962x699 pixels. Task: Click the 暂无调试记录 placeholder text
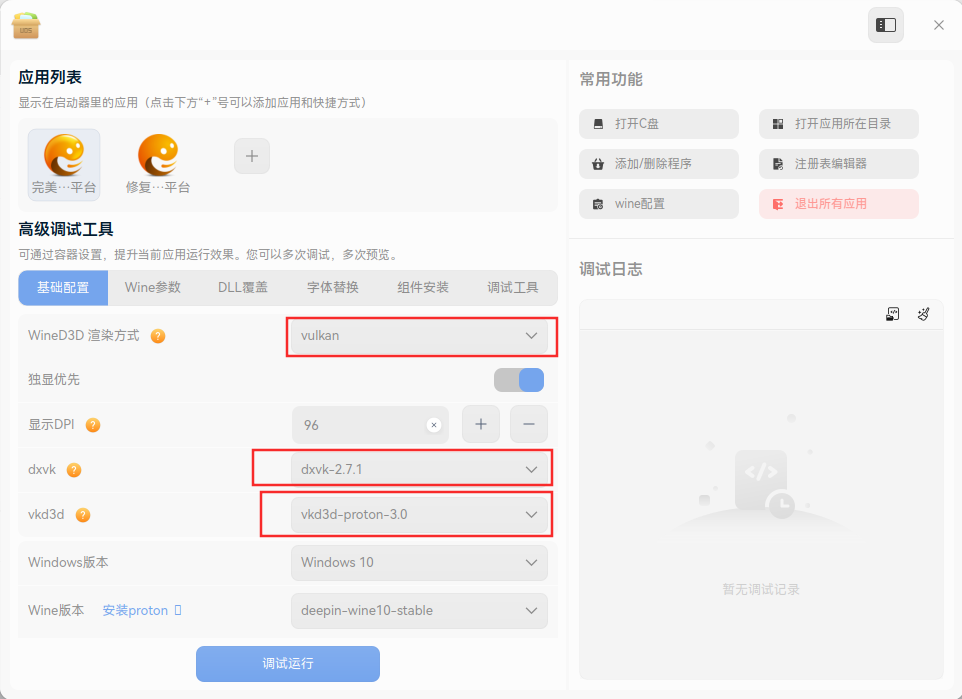[x=761, y=590]
